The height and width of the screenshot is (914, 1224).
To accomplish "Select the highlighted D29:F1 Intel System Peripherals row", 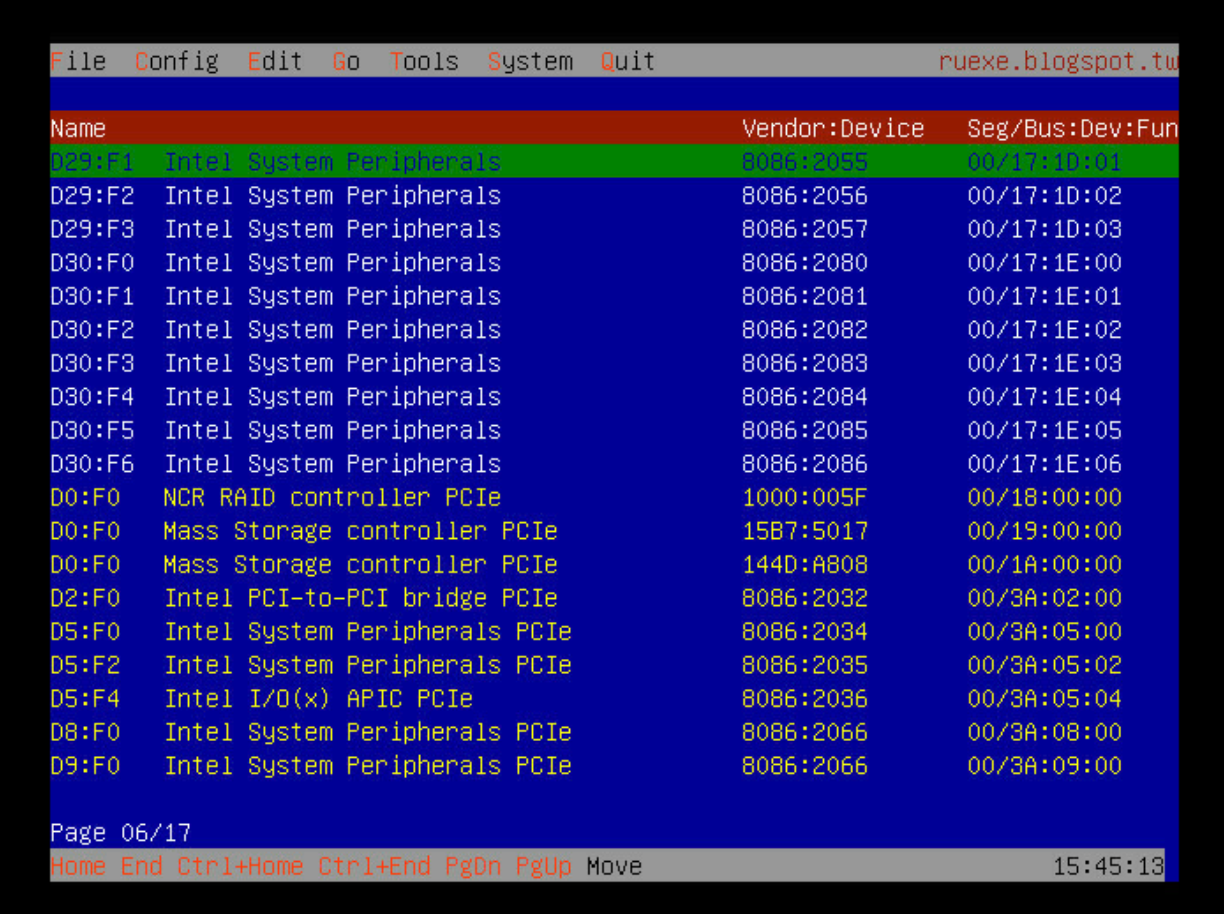I will click(x=614, y=161).
